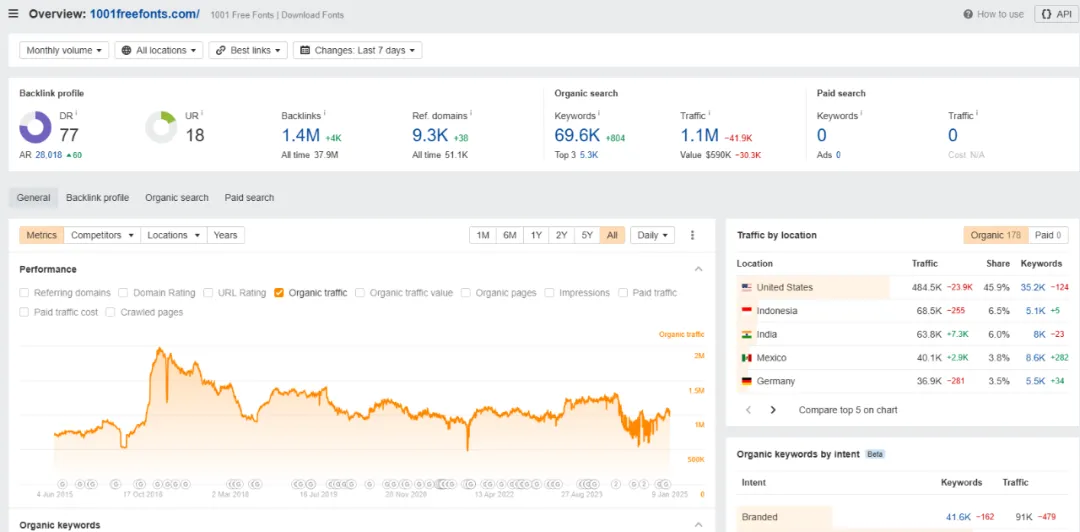Click the Indonesia flag icon
The image size is (1080, 532).
point(746,311)
